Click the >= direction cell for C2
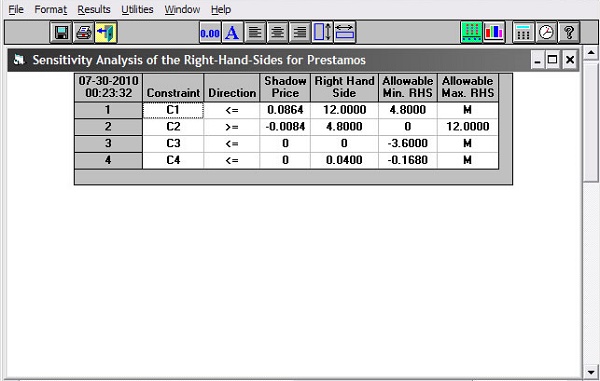The width and height of the screenshot is (600, 381). [x=232, y=127]
